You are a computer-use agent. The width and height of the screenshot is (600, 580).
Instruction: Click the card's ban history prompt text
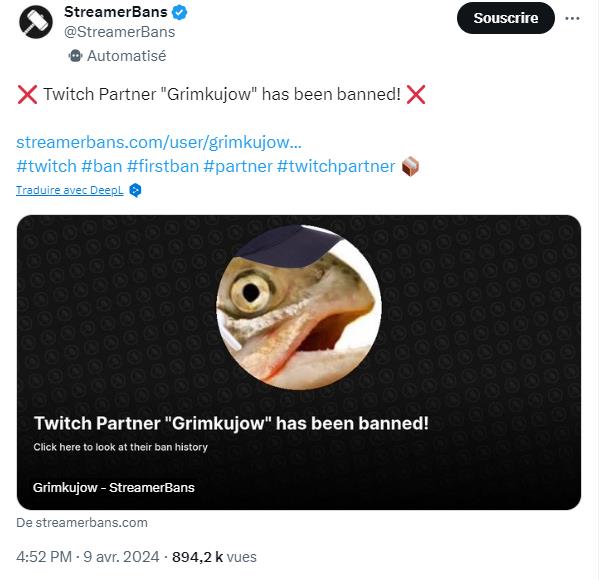(120, 447)
